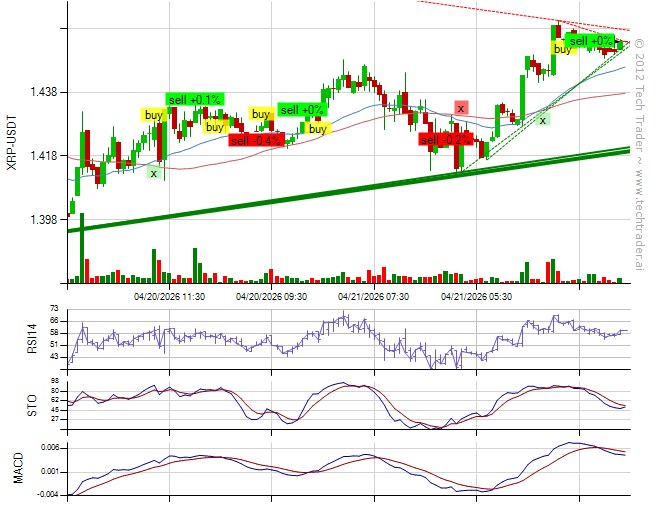
Task: Click the 1.418 price axis label
Action: (x=44, y=155)
